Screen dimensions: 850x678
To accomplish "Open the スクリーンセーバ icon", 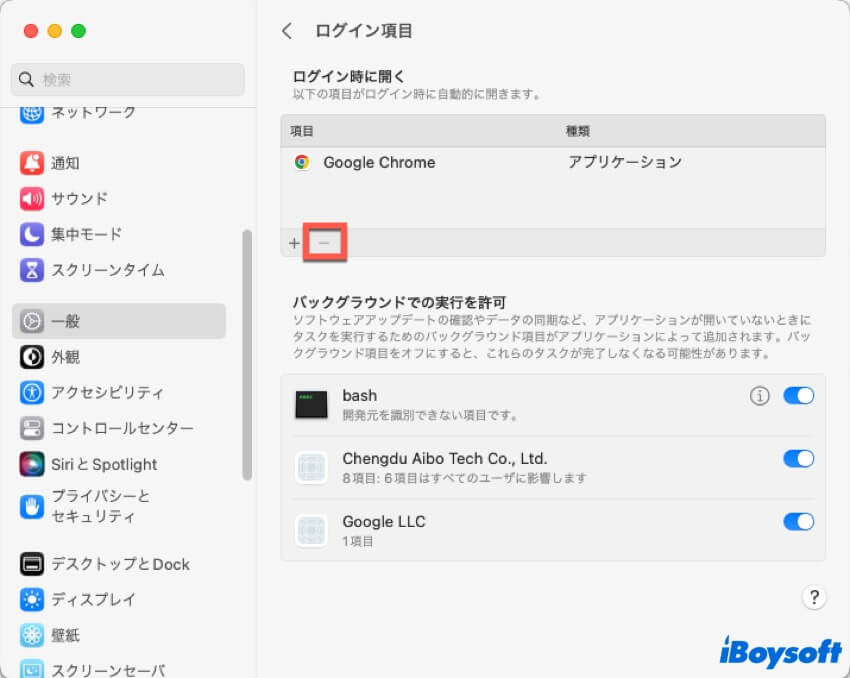I will (32, 669).
